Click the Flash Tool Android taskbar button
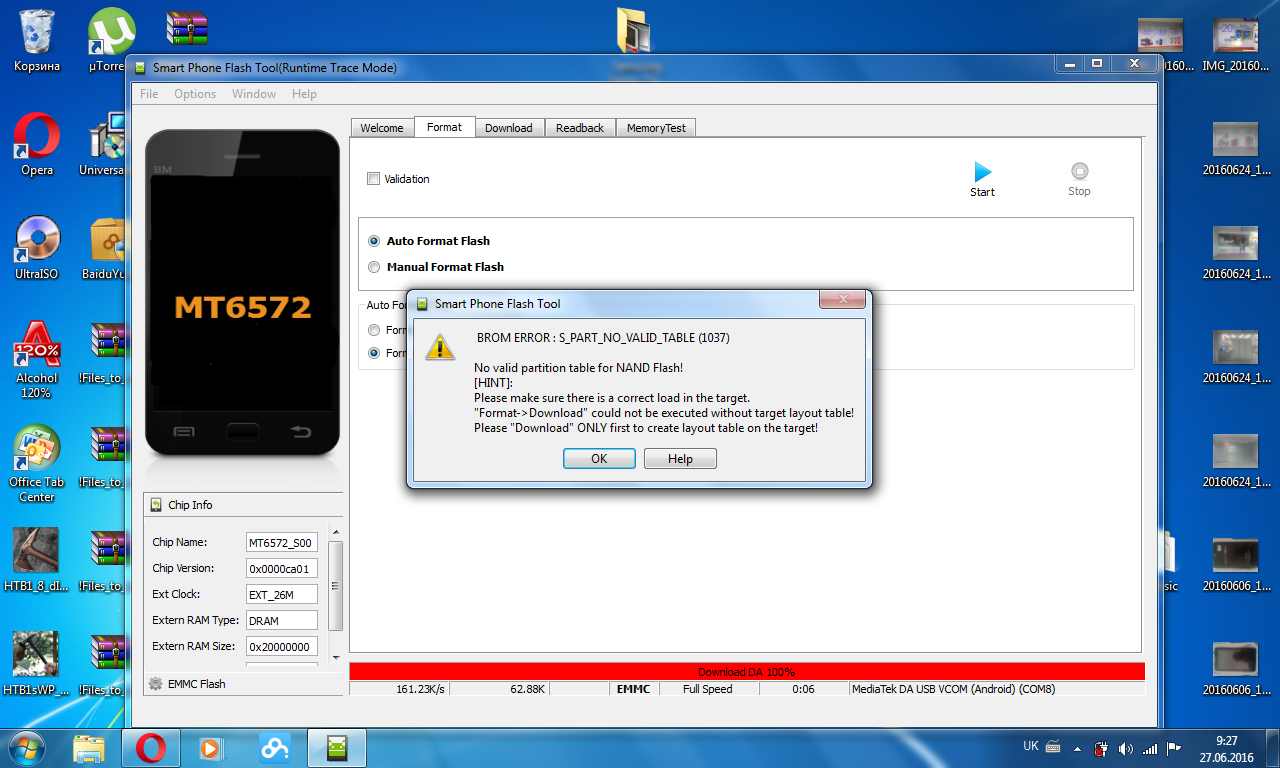Viewport: 1280px width, 768px height. coord(337,747)
